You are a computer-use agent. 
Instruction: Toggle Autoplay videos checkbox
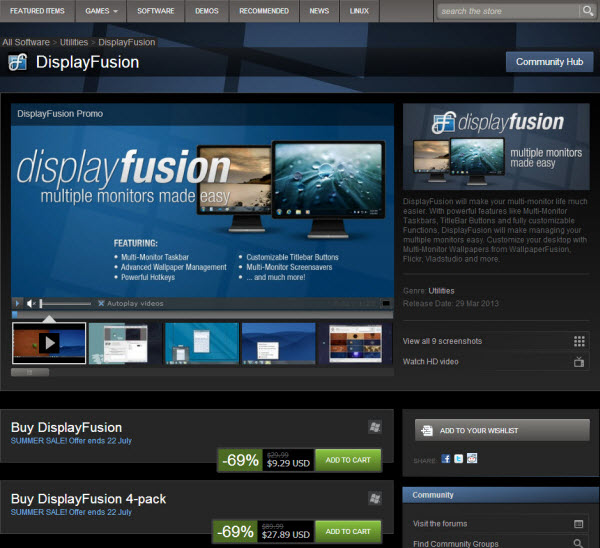click(x=101, y=303)
